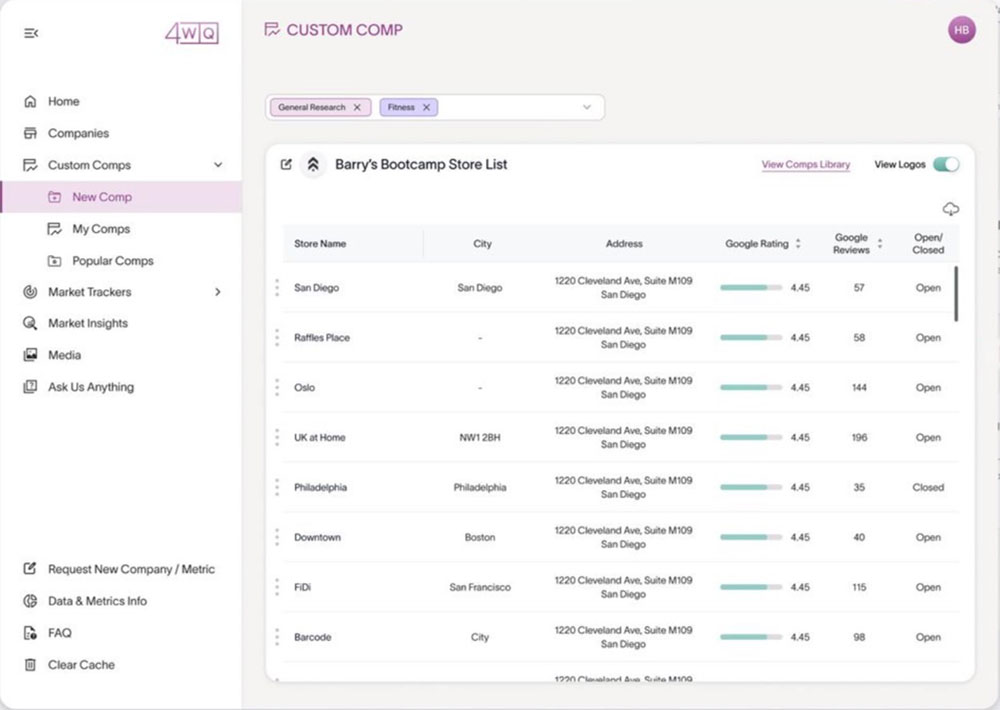Click the San Francisco city cell

coord(480,587)
